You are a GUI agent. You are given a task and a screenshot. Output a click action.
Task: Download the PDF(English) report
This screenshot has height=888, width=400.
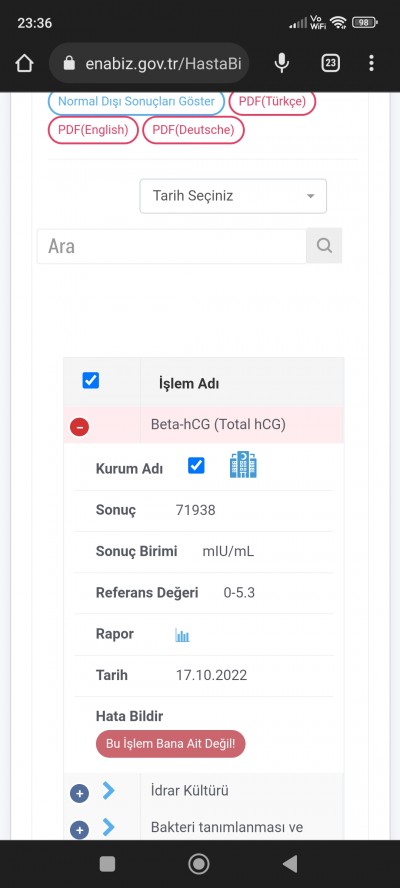coord(93,130)
